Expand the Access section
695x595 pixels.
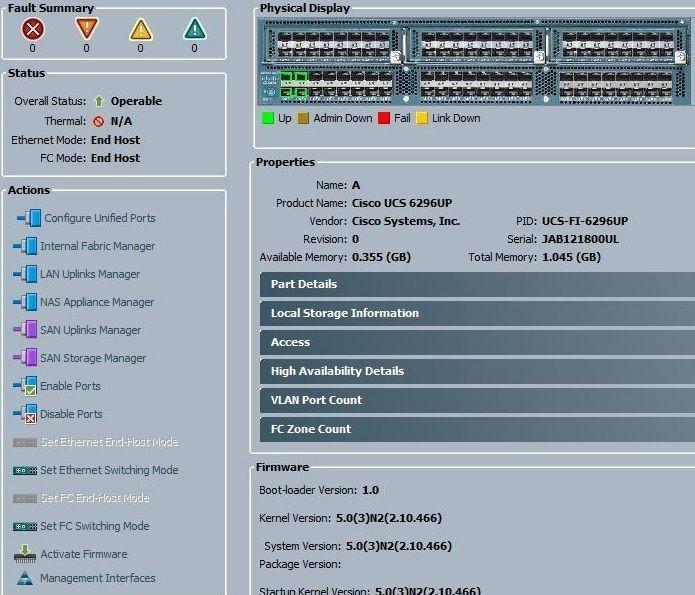pos(477,342)
